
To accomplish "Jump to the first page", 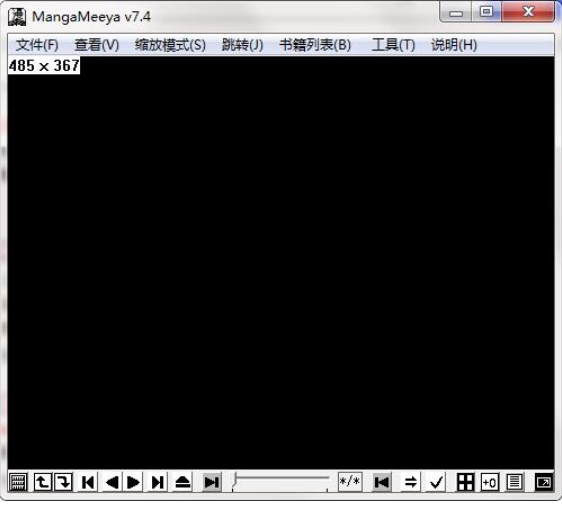I will (88, 482).
